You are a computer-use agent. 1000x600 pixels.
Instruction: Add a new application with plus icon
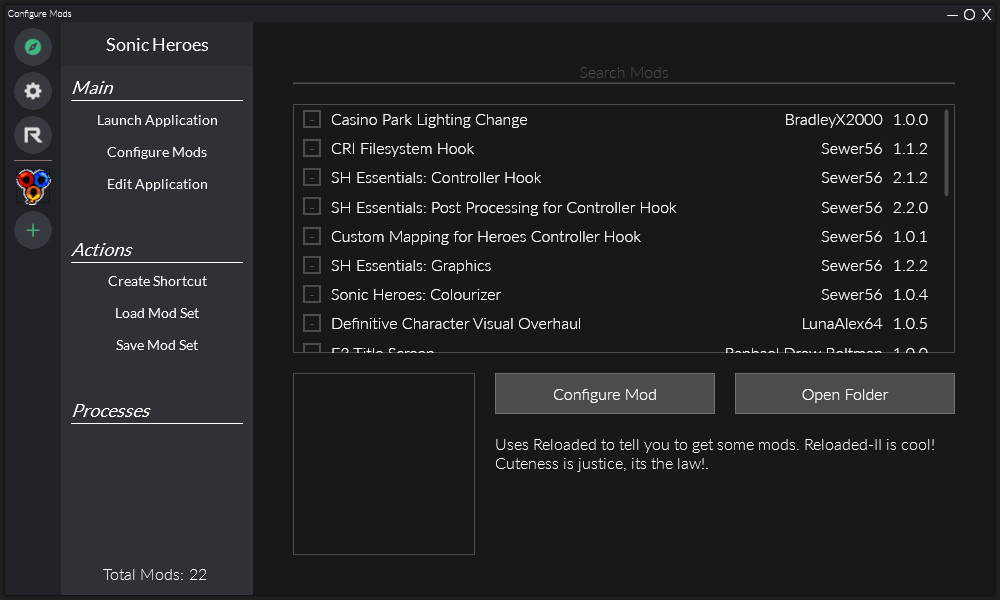[32, 230]
